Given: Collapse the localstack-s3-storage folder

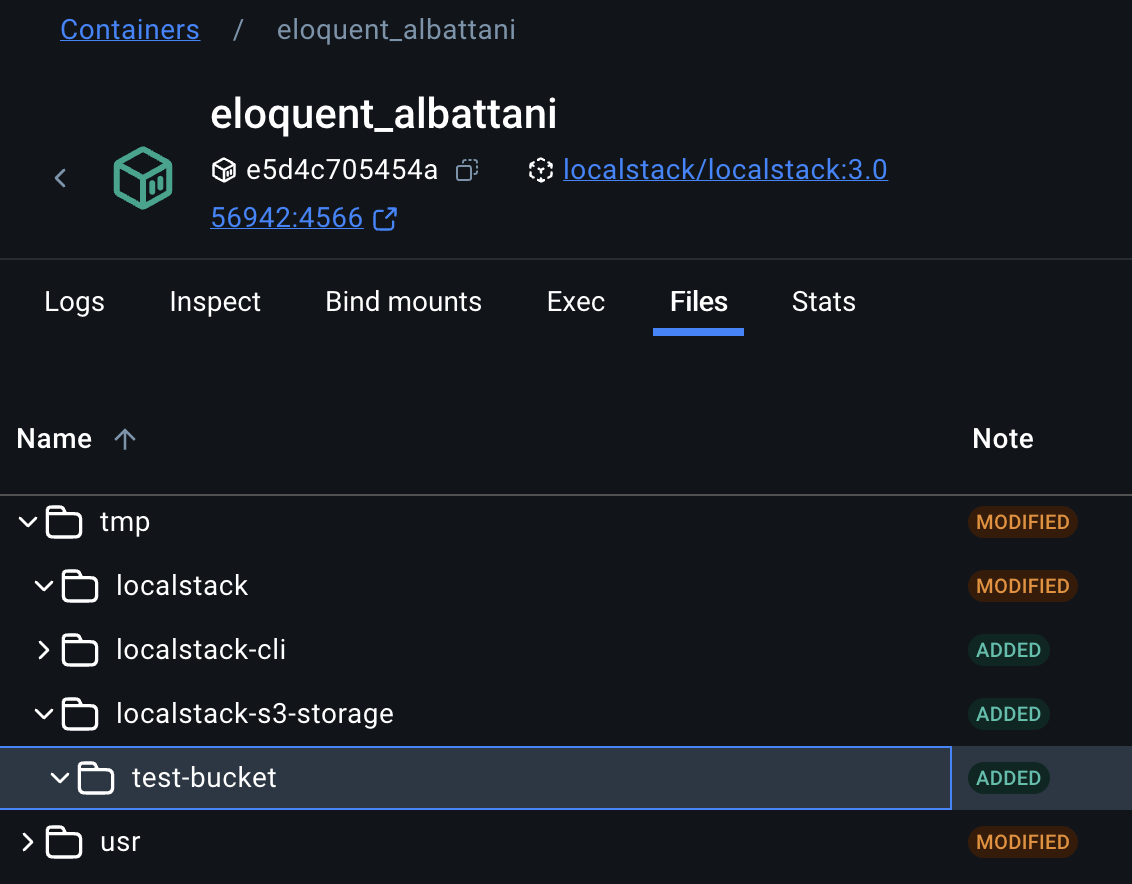Looking at the screenshot, I should (43, 714).
